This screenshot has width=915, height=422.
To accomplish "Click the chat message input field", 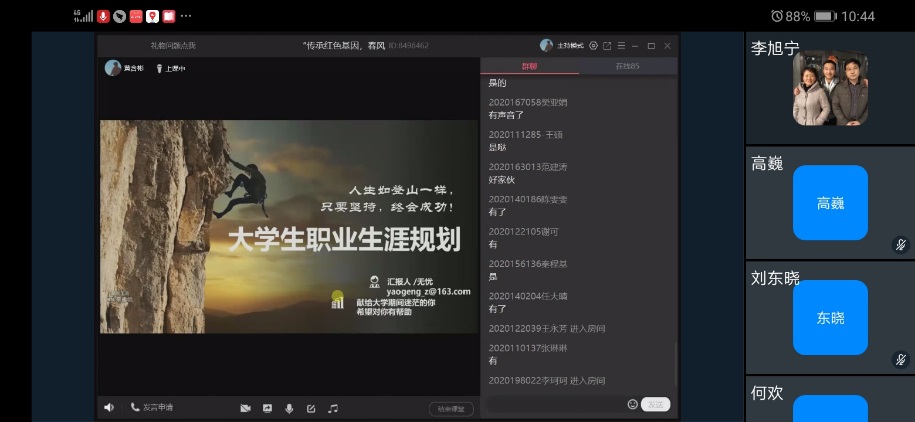I will click(x=554, y=404).
